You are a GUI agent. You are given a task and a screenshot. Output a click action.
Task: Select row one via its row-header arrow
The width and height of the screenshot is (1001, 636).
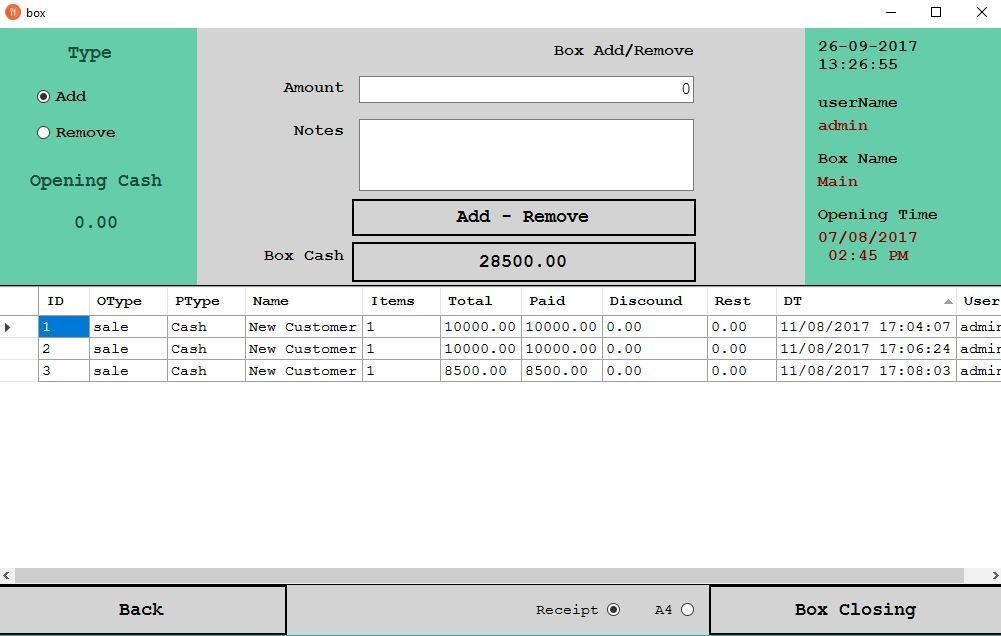tap(8, 327)
